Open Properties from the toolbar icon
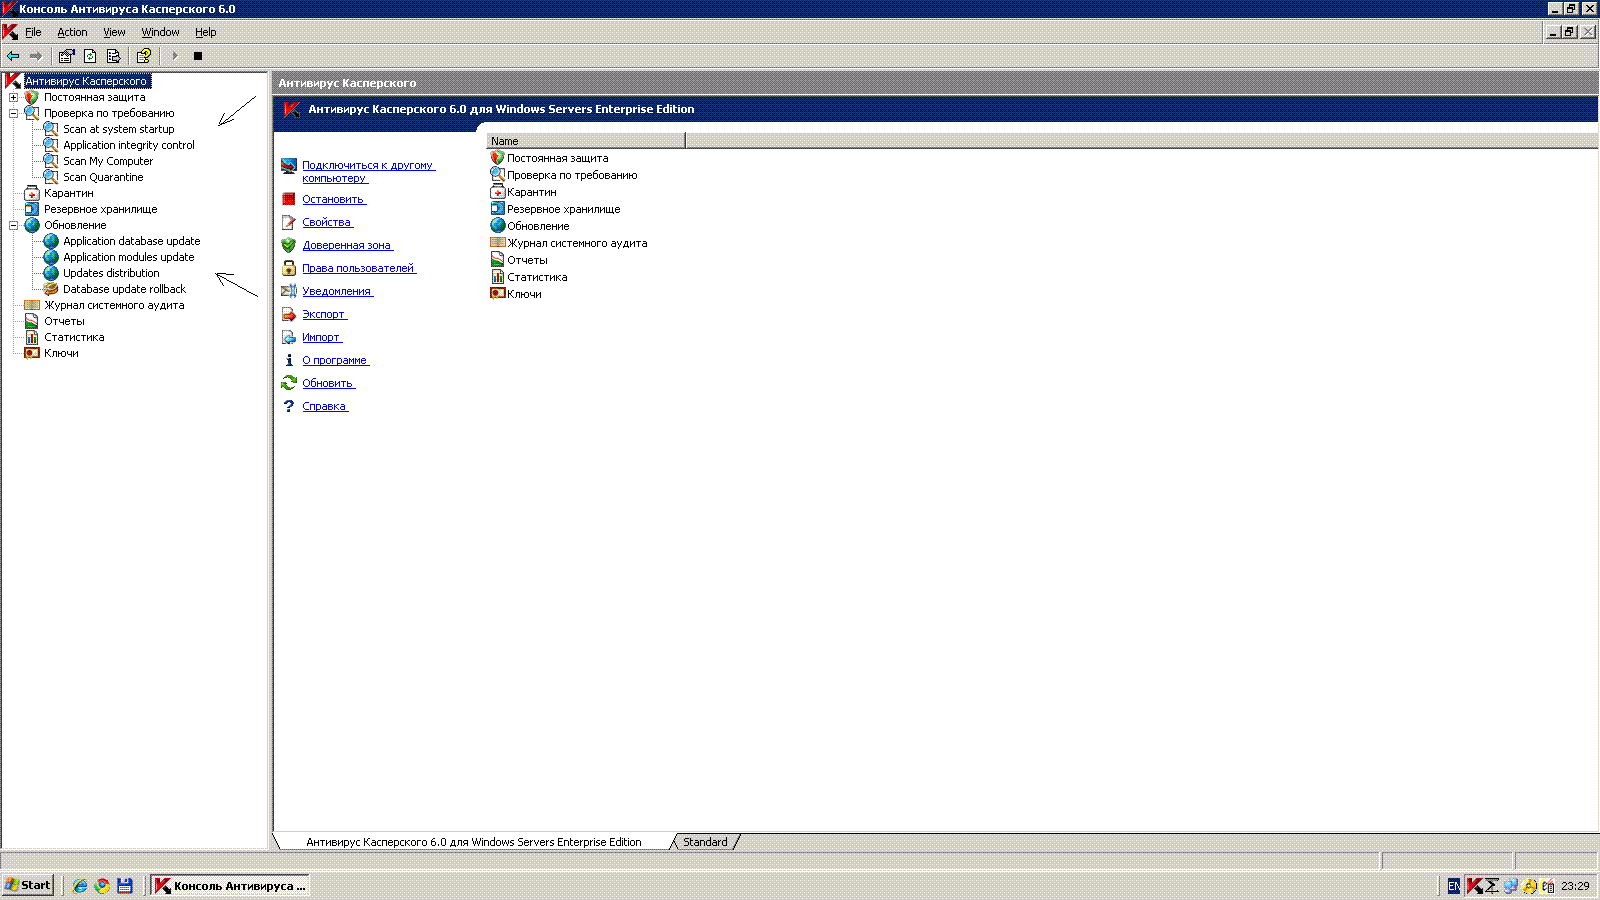The height and width of the screenshot is (900, 1600). [x=67, y=56]
